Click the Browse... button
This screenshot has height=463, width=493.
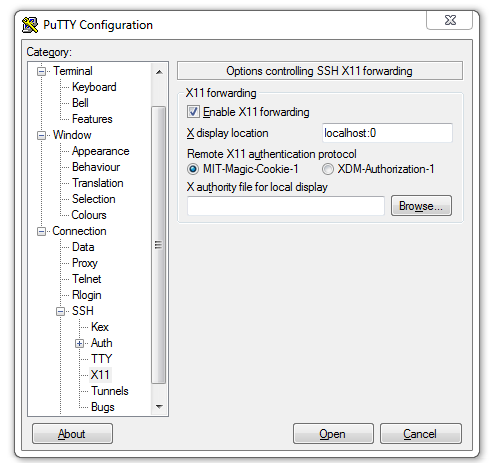click(421, 206)
